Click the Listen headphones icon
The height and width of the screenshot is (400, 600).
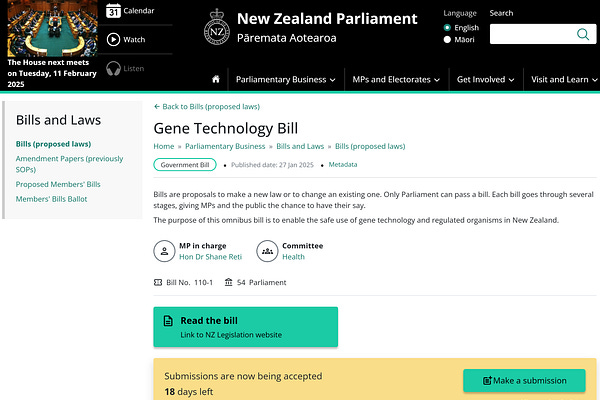pos(113,69)
